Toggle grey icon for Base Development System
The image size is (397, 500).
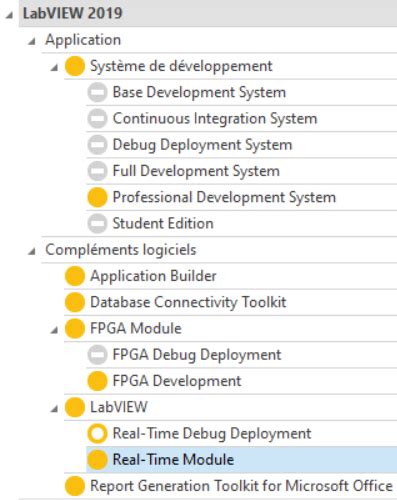coord(97,92)
